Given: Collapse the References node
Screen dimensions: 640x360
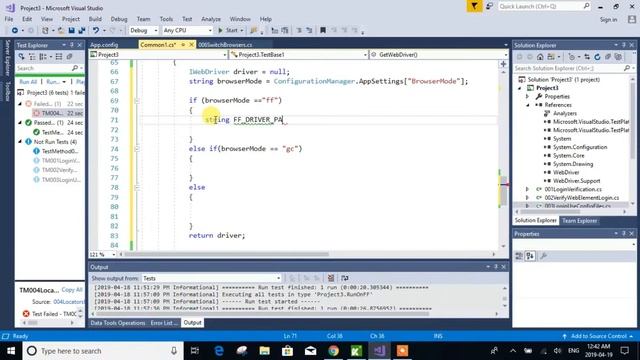Looking at the screenshot, I should [527, 105].
